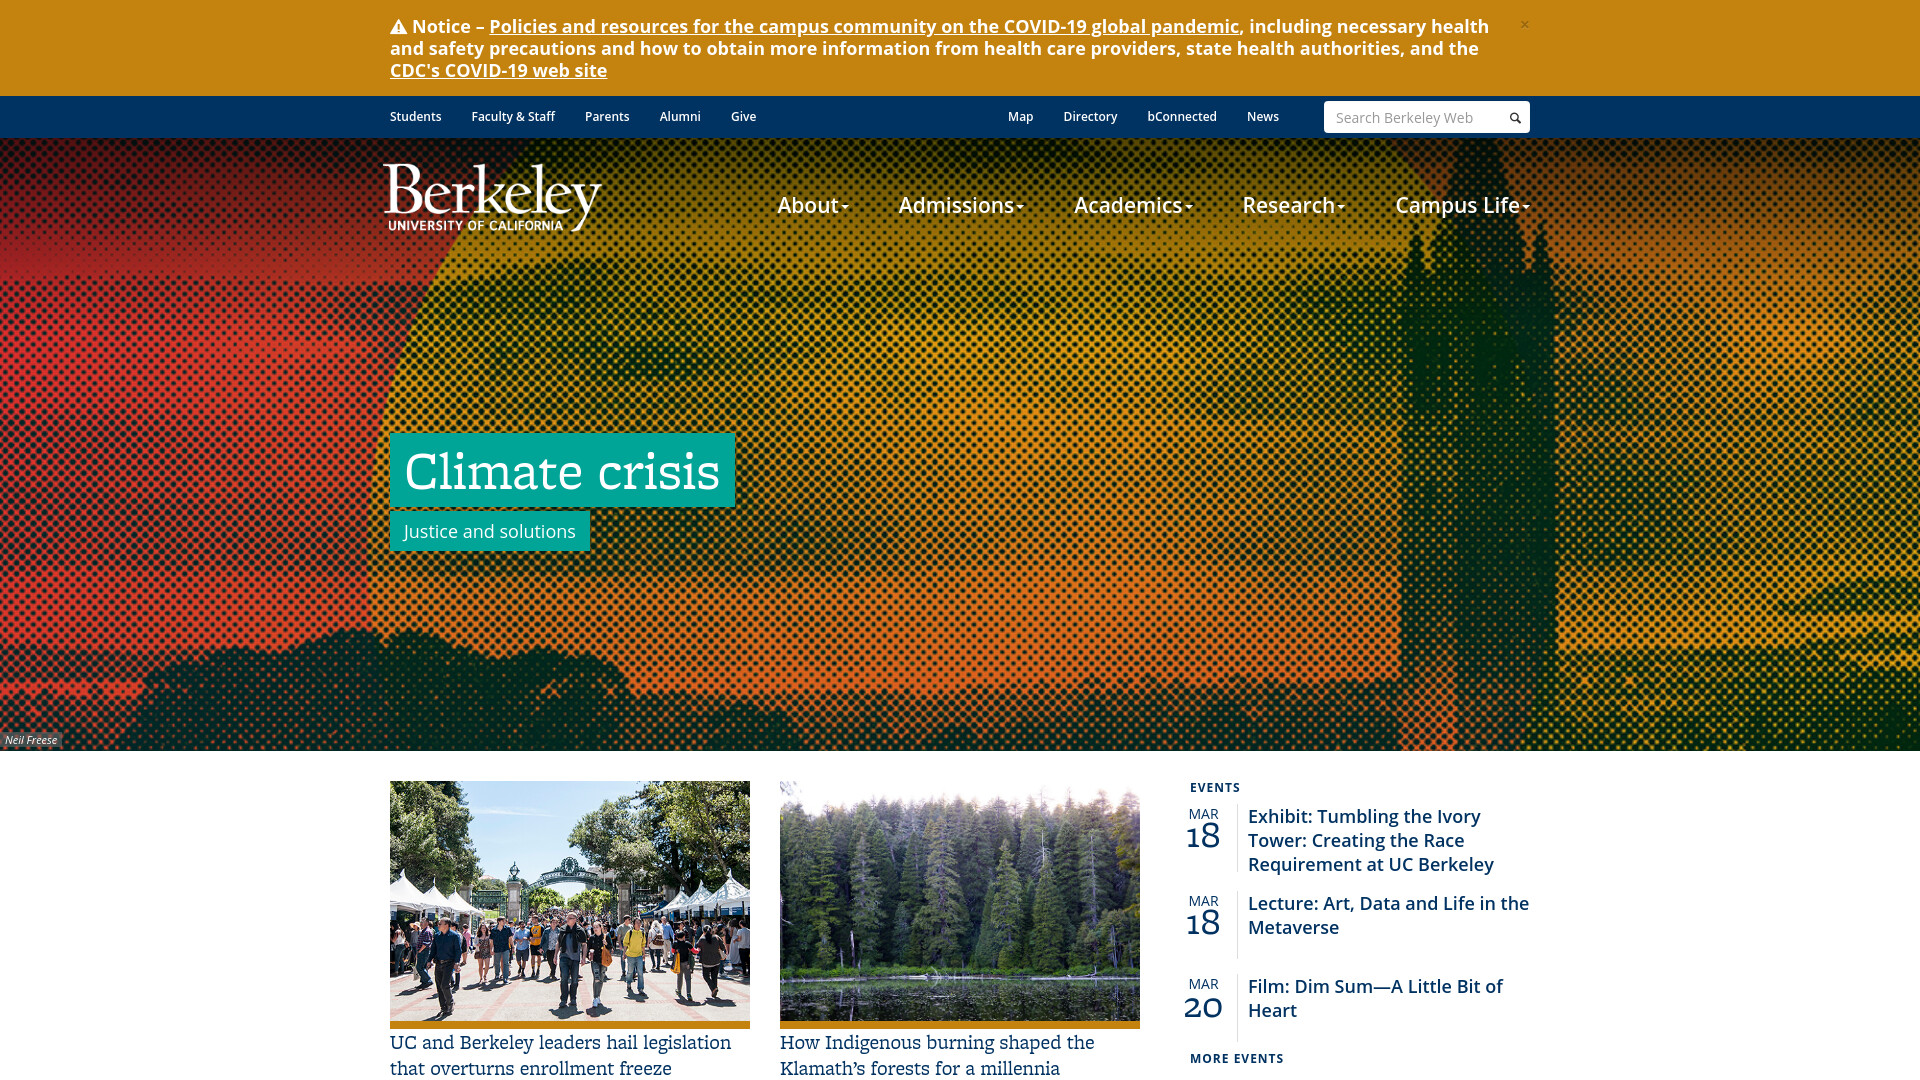This screenshot has width=1920, height=1080.
Task: Open the Sather Gate crowd photo thumbnail
Action: 570,901
